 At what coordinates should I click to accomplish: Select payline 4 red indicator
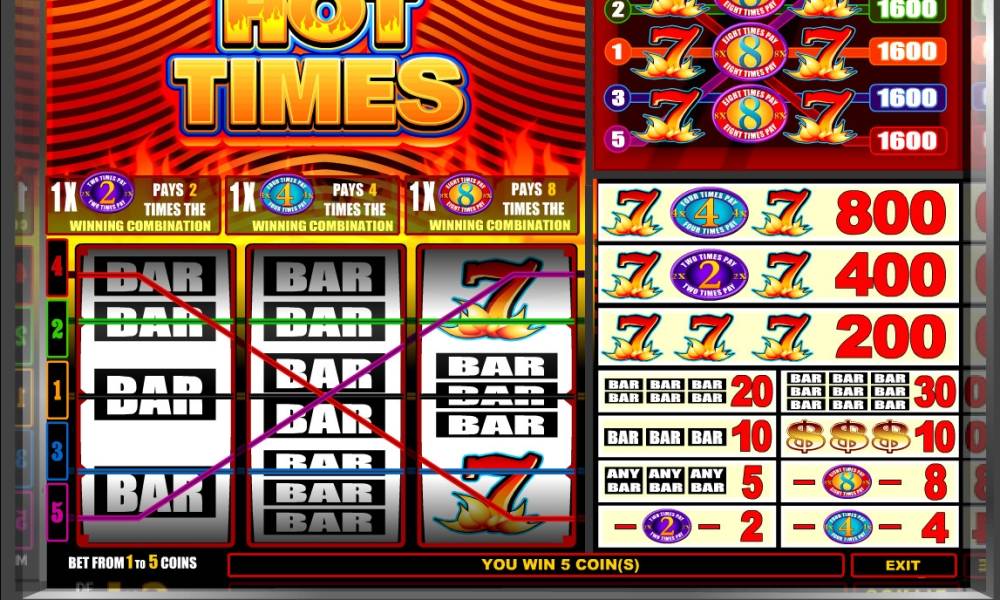tap(57, 267)
